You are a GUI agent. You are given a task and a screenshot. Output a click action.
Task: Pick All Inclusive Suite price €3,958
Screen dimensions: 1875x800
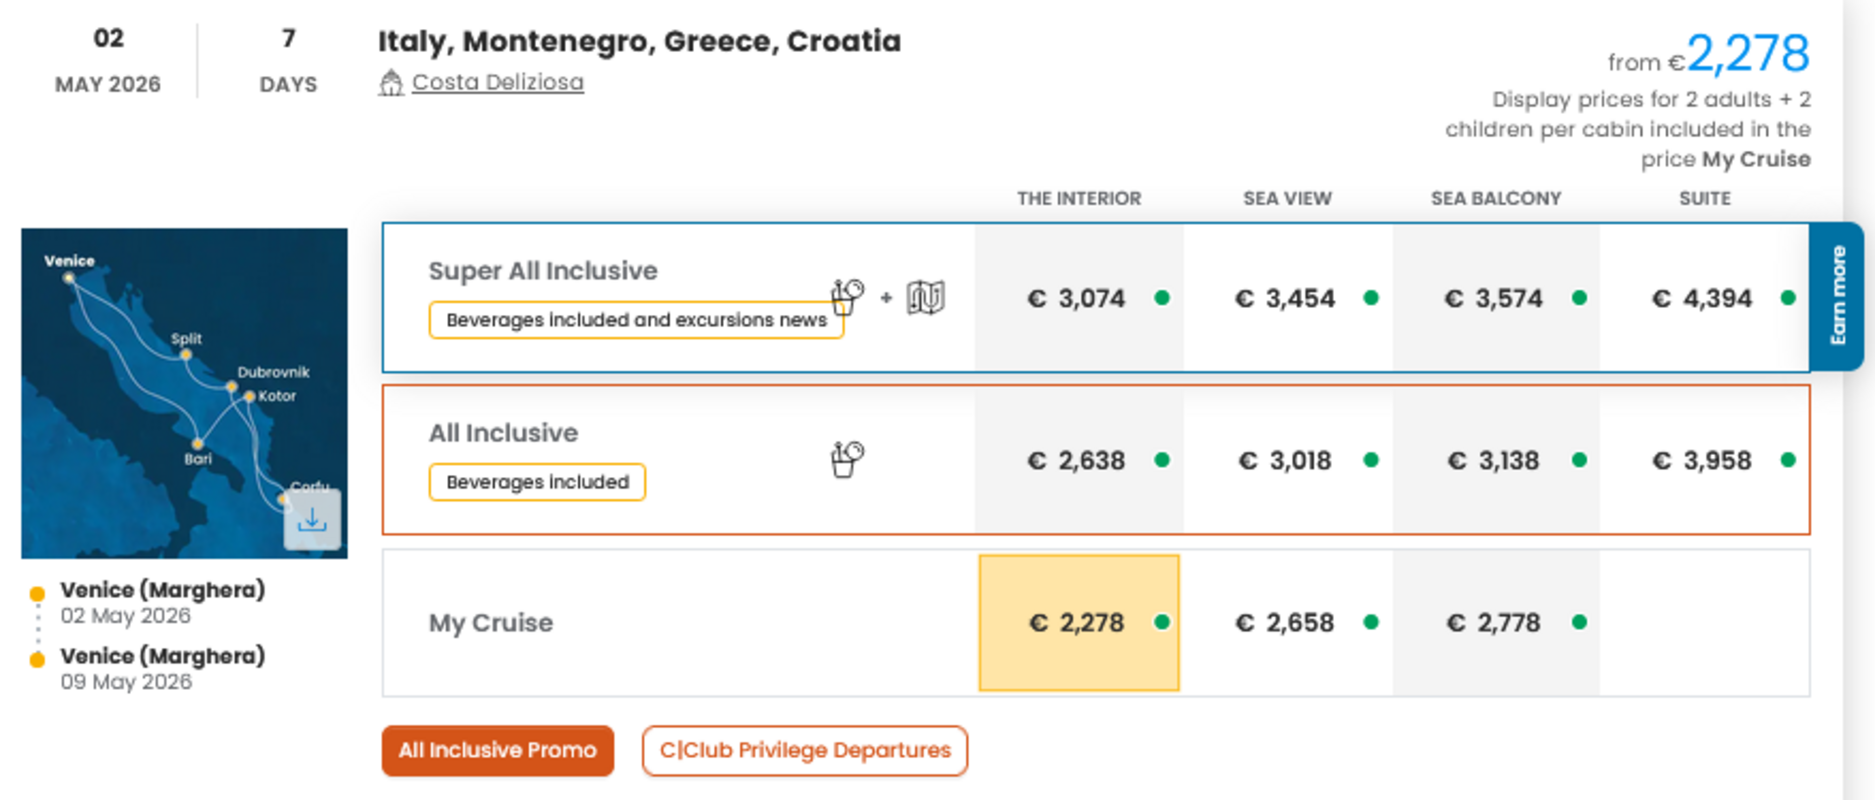1702,460
